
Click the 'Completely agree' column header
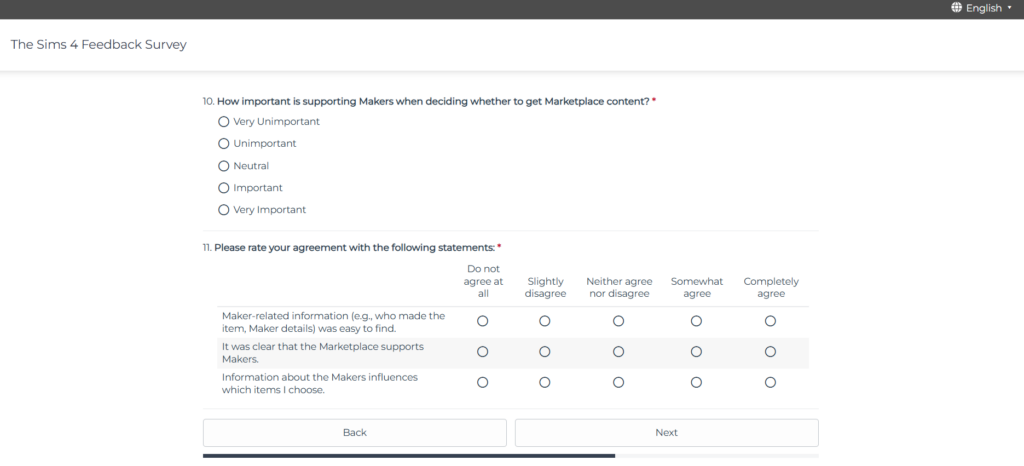click(771, 287)
